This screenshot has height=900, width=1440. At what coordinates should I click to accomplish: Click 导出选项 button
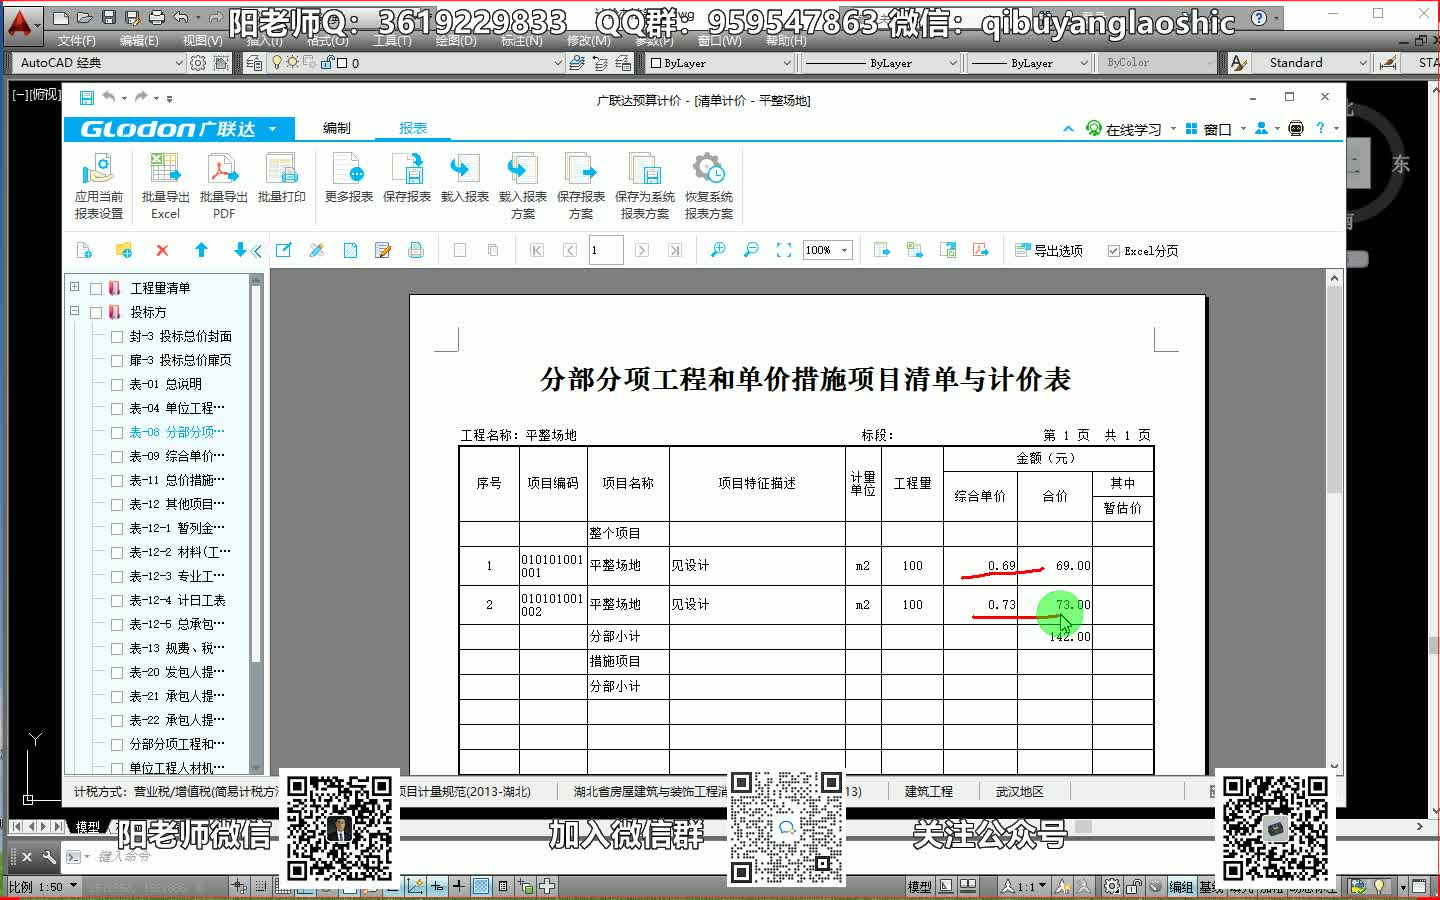pos(1049,250)
